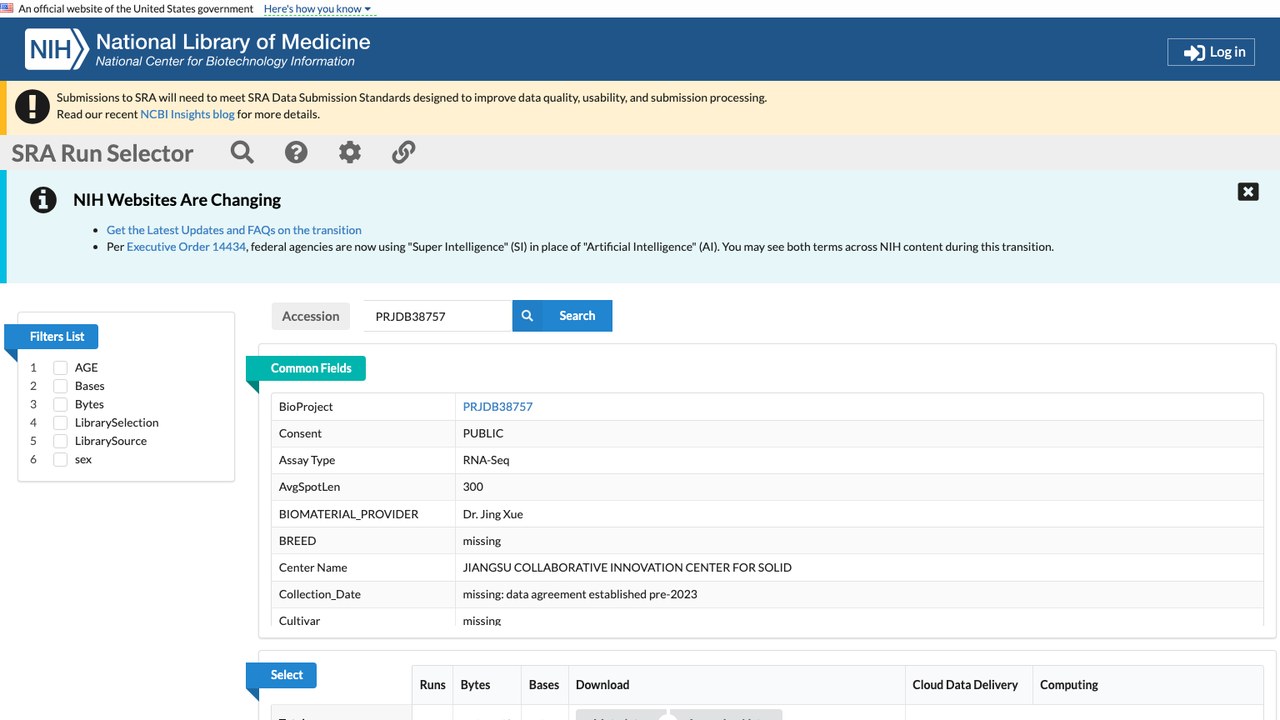Dismiss the NIH Websites Are Changing notice
Viewport: 1280px width, 720px height.
click(1248, 192)
